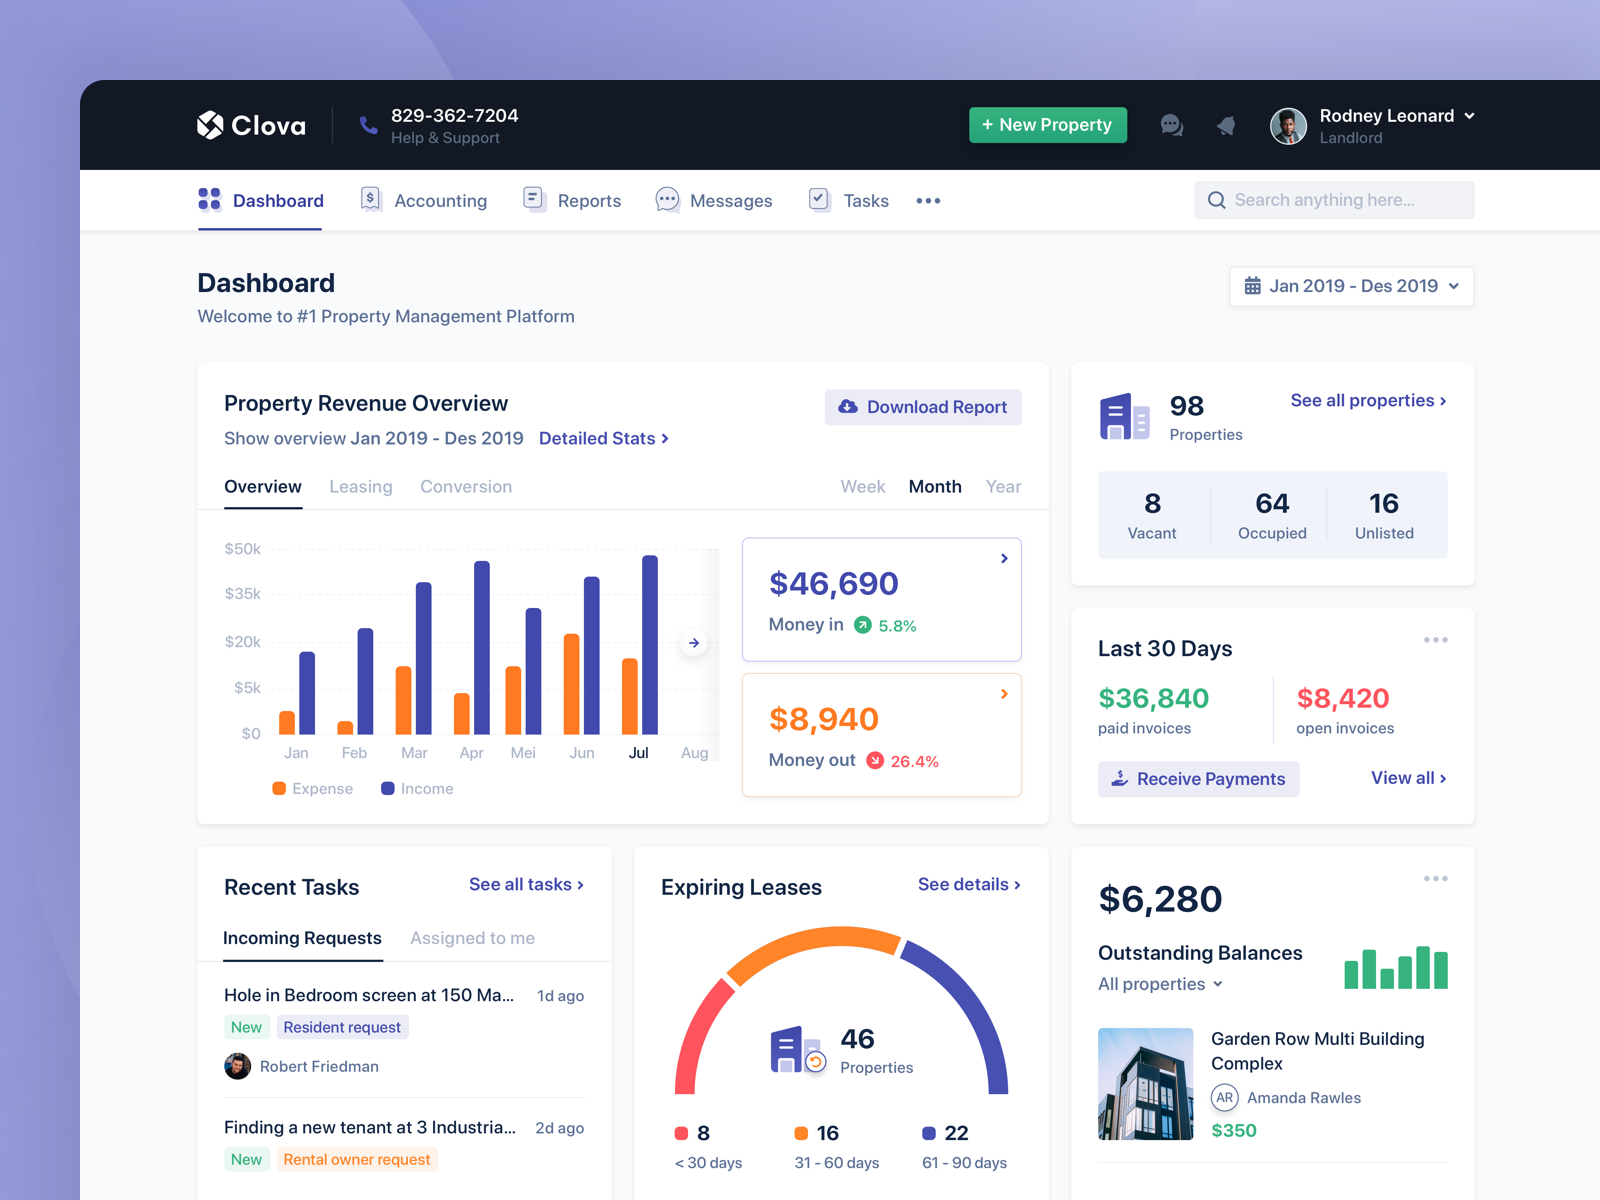Click the calendar icon in the date selector
Viewport: 1600px width, 1200px height.
click(x=1253, y=286)
